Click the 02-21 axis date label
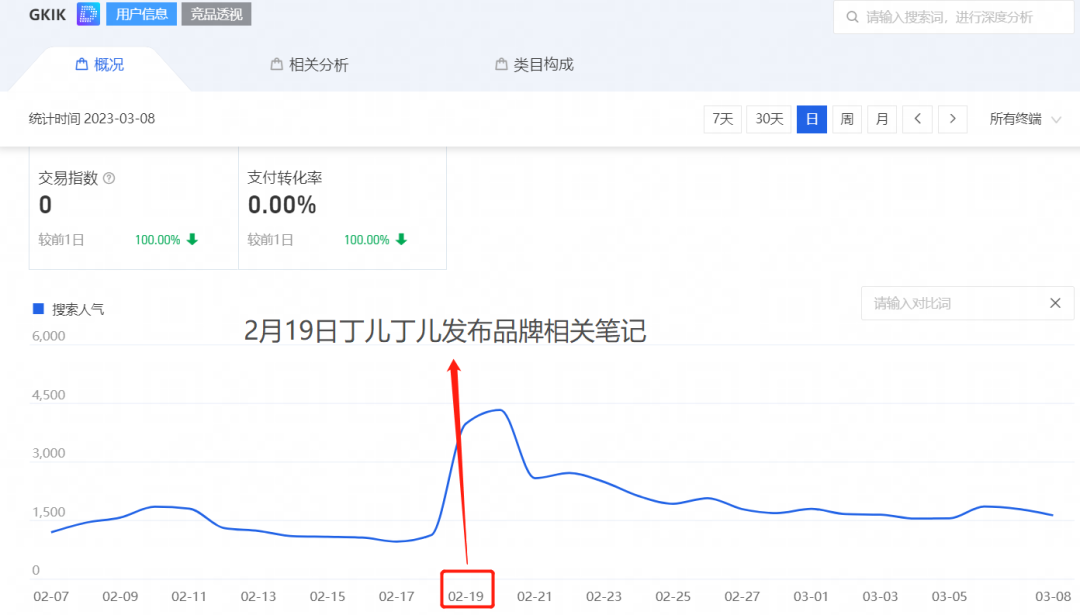Viewport: 1080px width, 615px height. 534,596
